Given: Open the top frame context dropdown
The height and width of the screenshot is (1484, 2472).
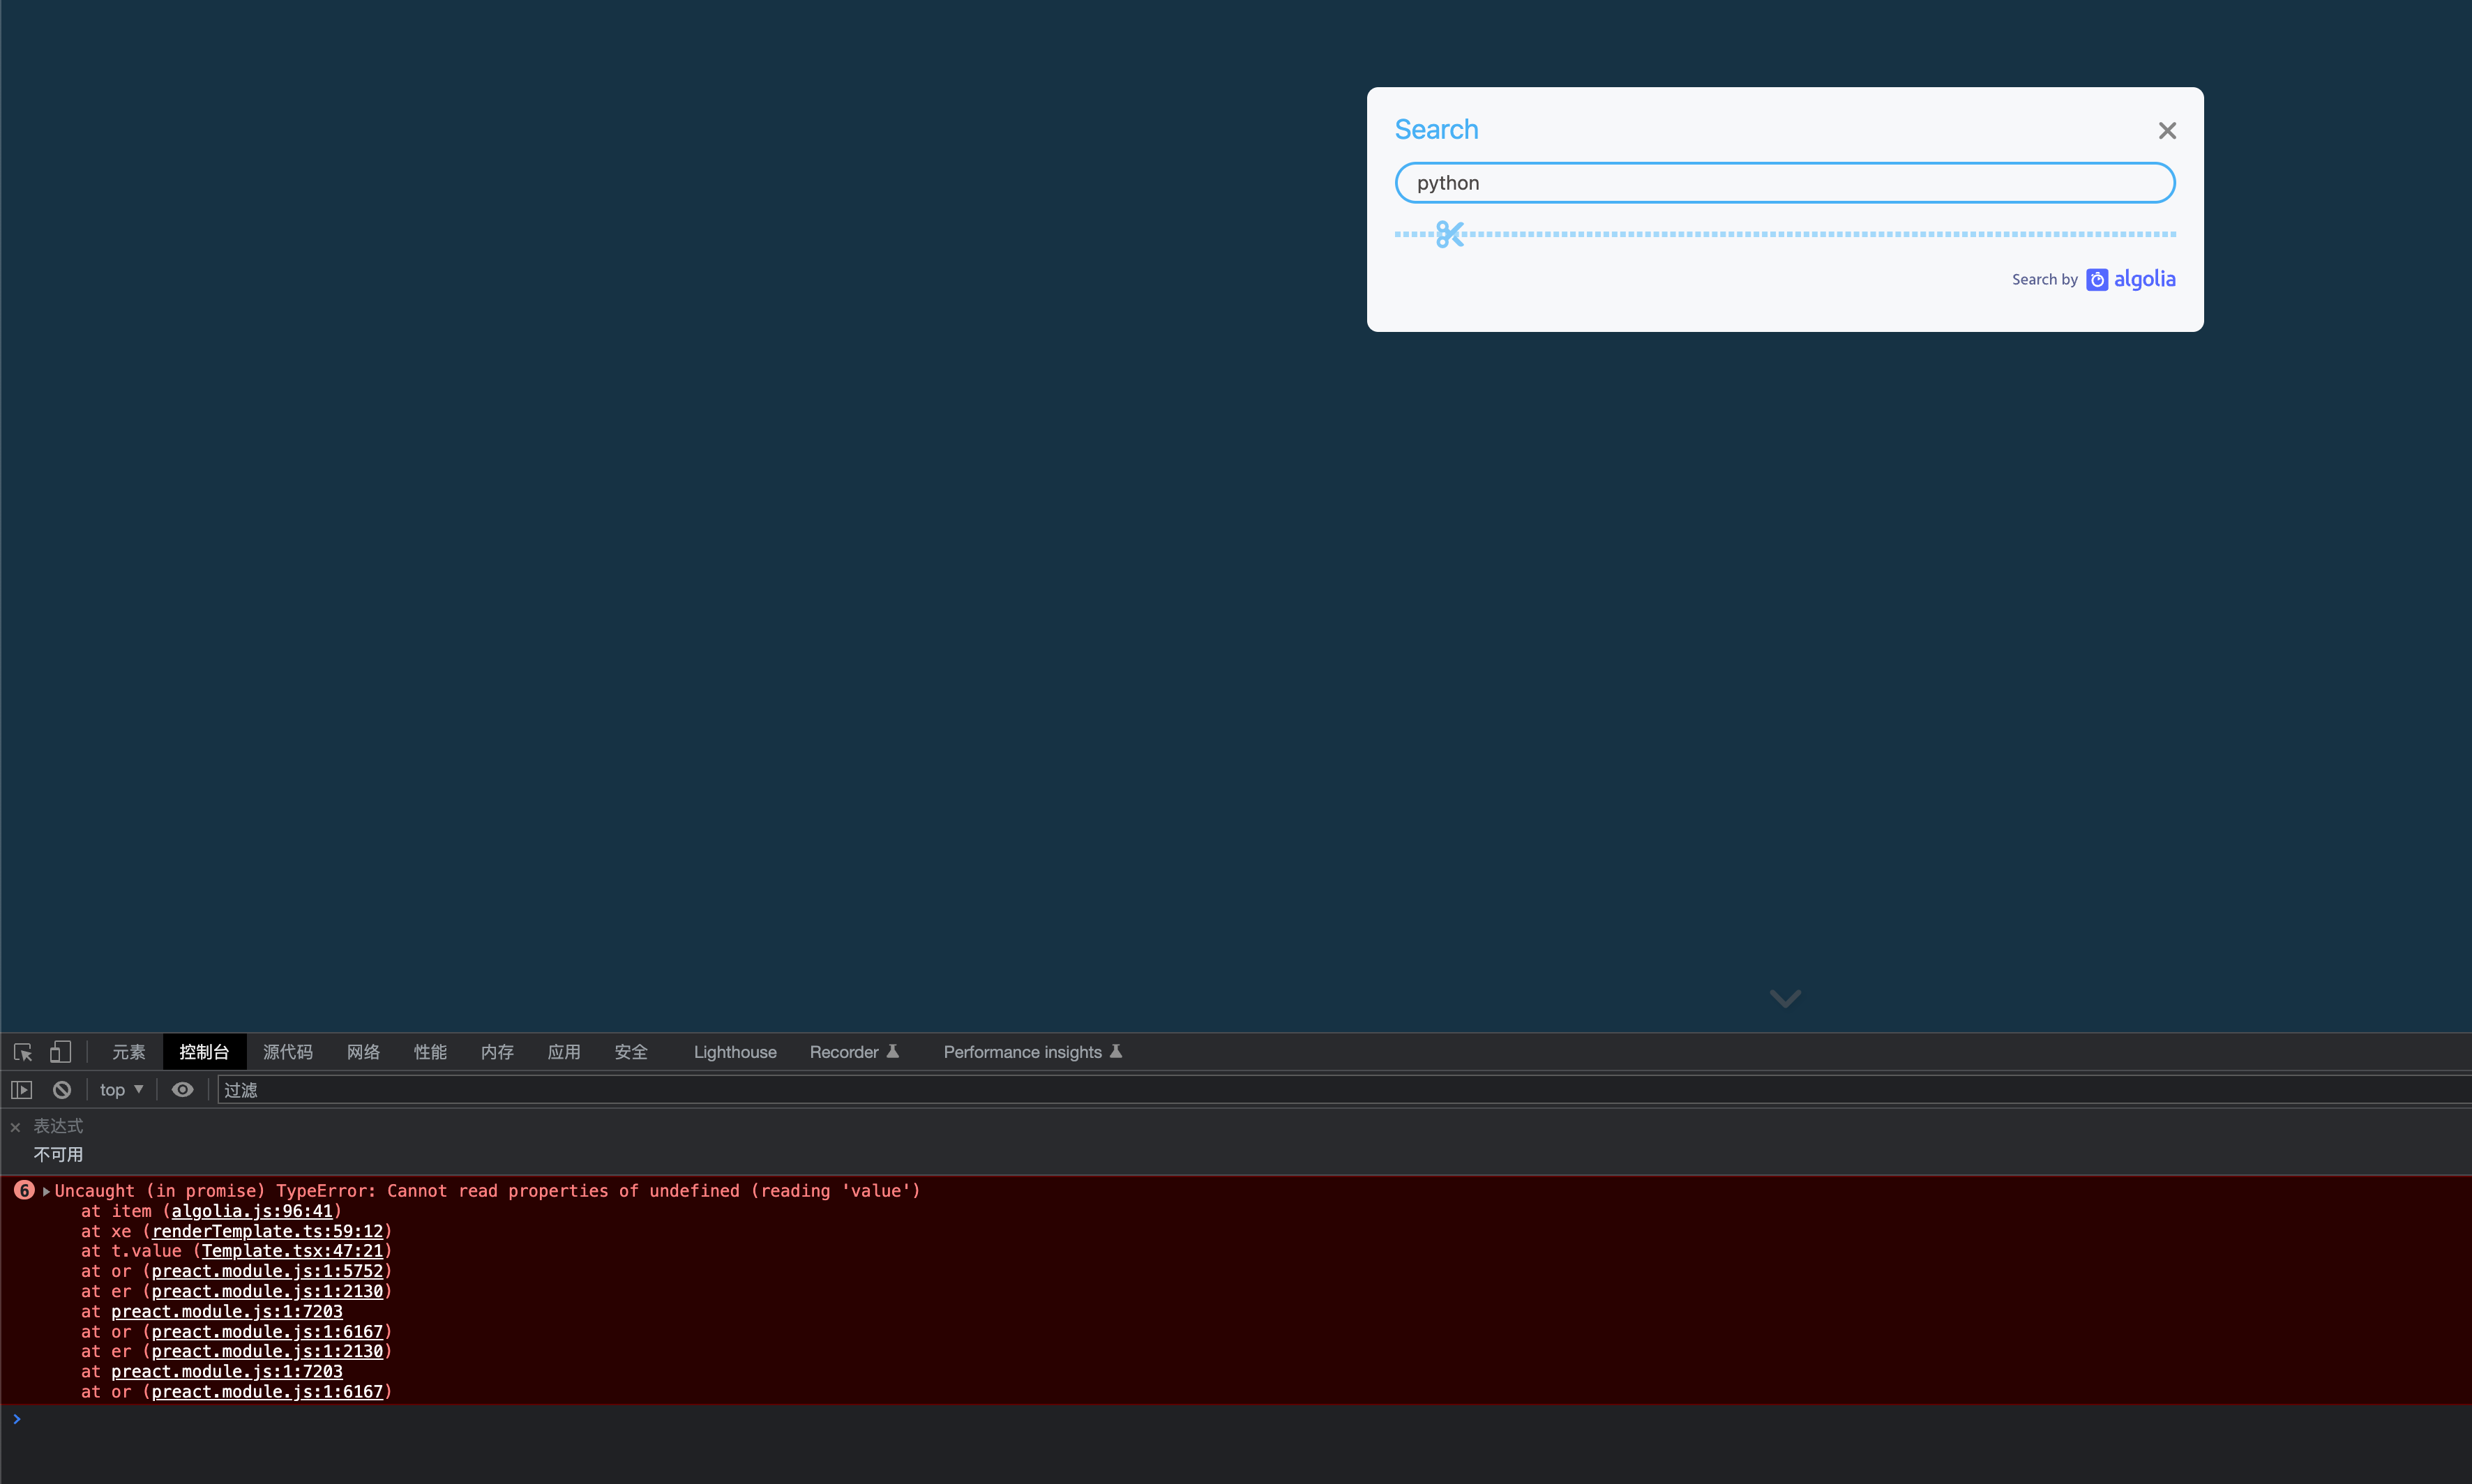Looking at the screenshot, I should pos(119,1089).
